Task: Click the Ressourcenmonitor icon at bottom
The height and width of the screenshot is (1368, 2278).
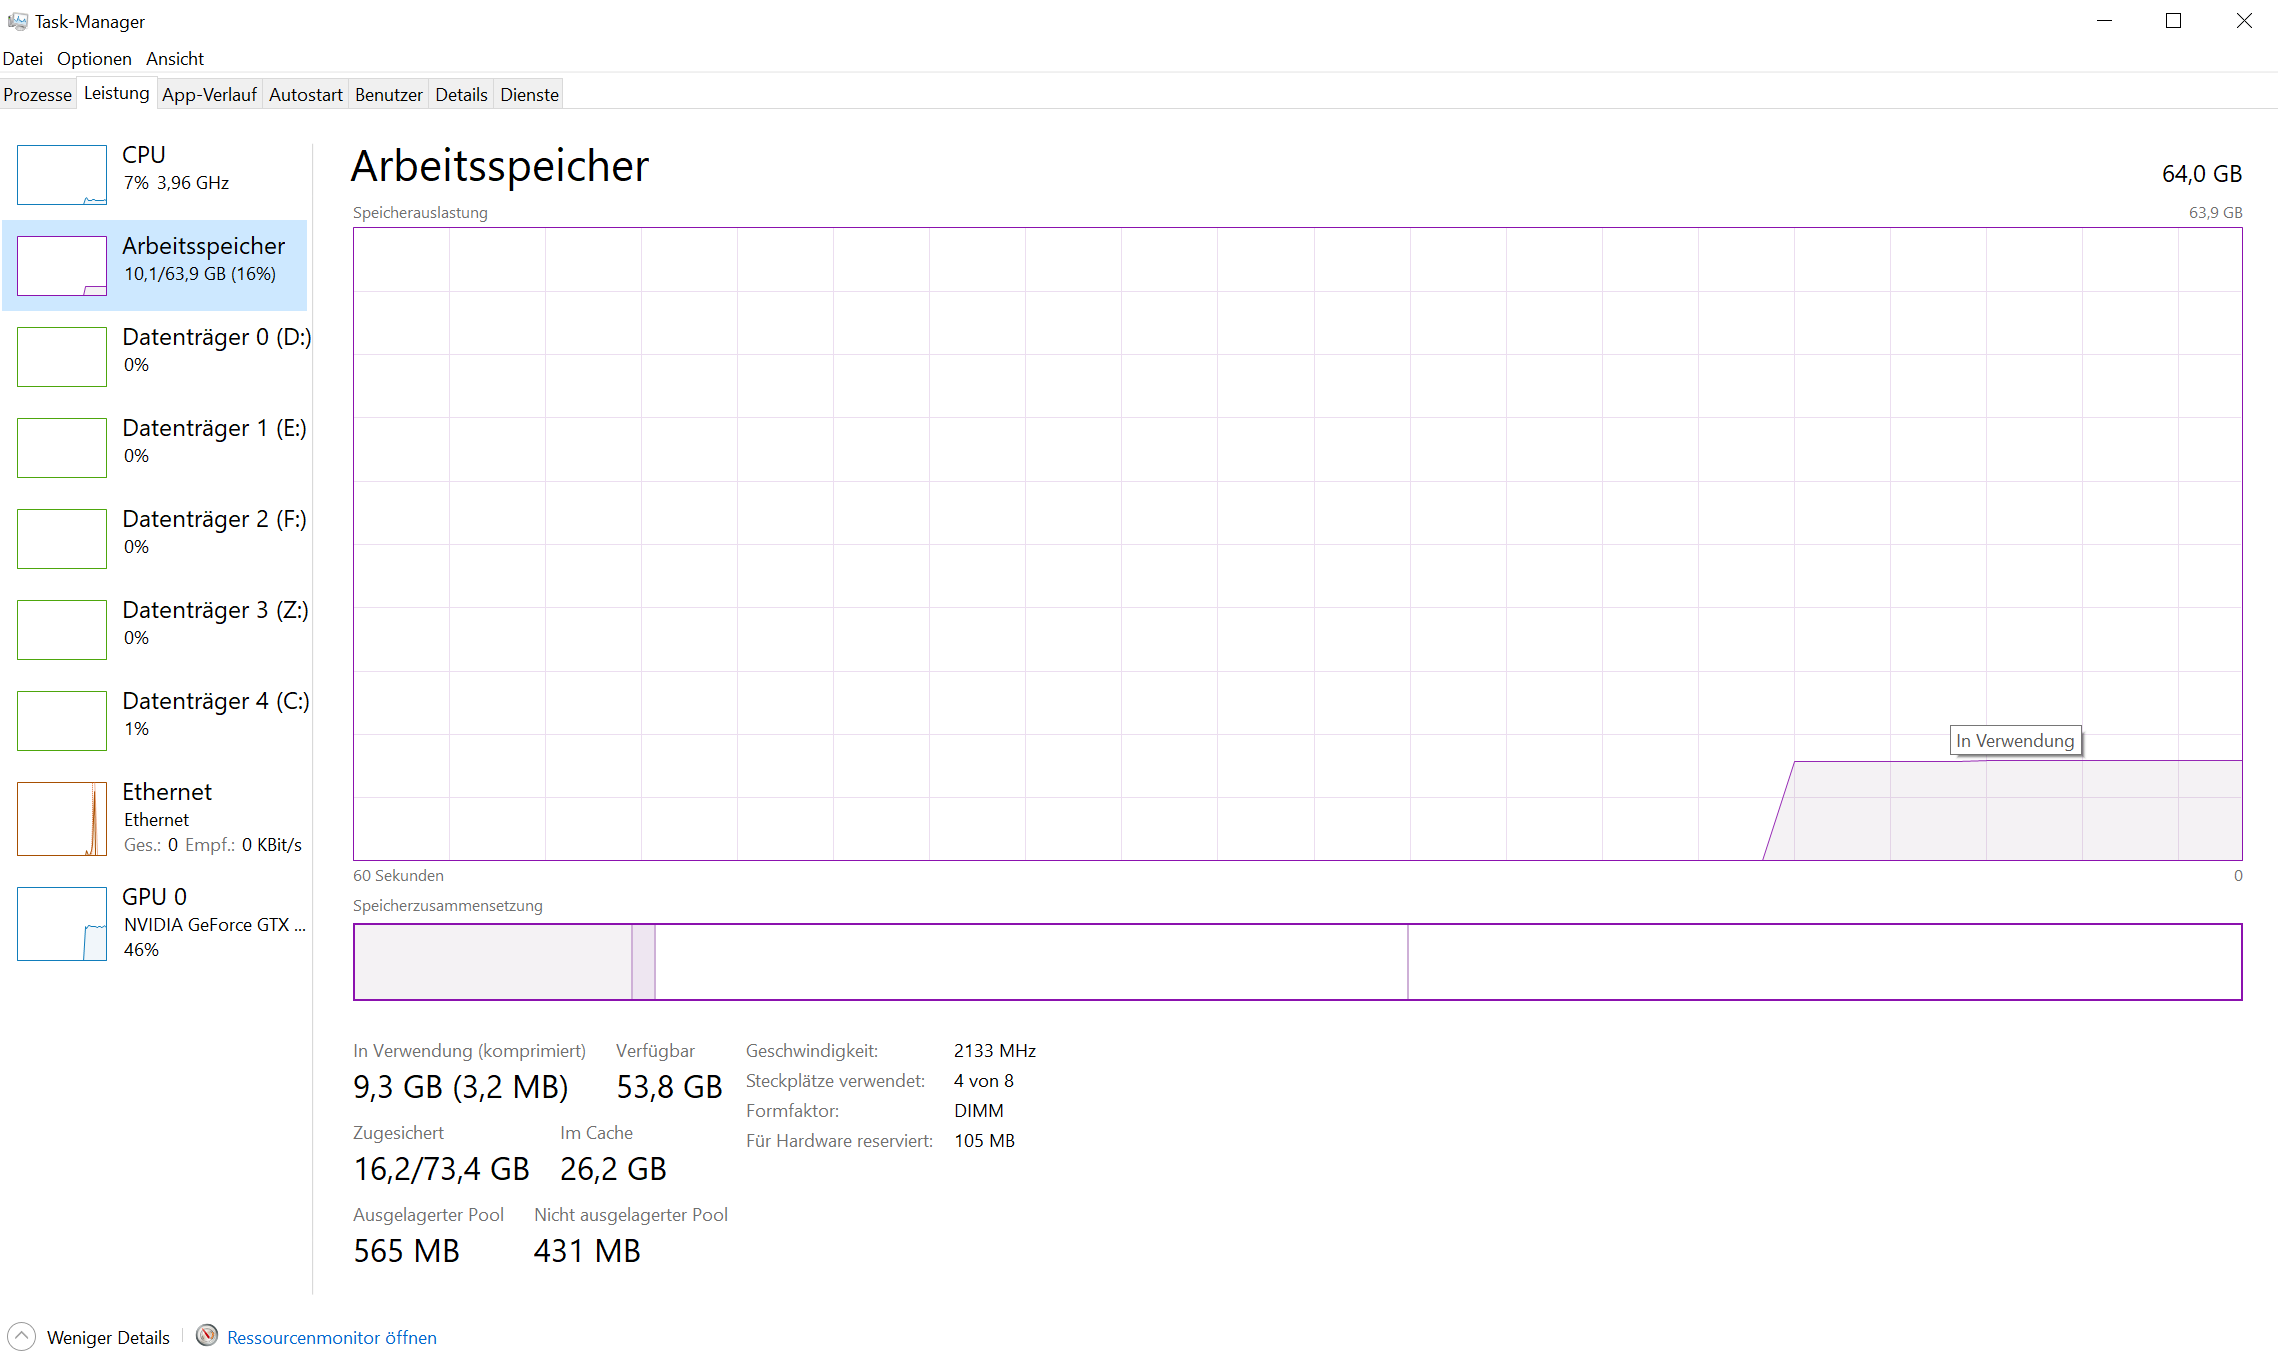Action: [x=207, y=1336]
